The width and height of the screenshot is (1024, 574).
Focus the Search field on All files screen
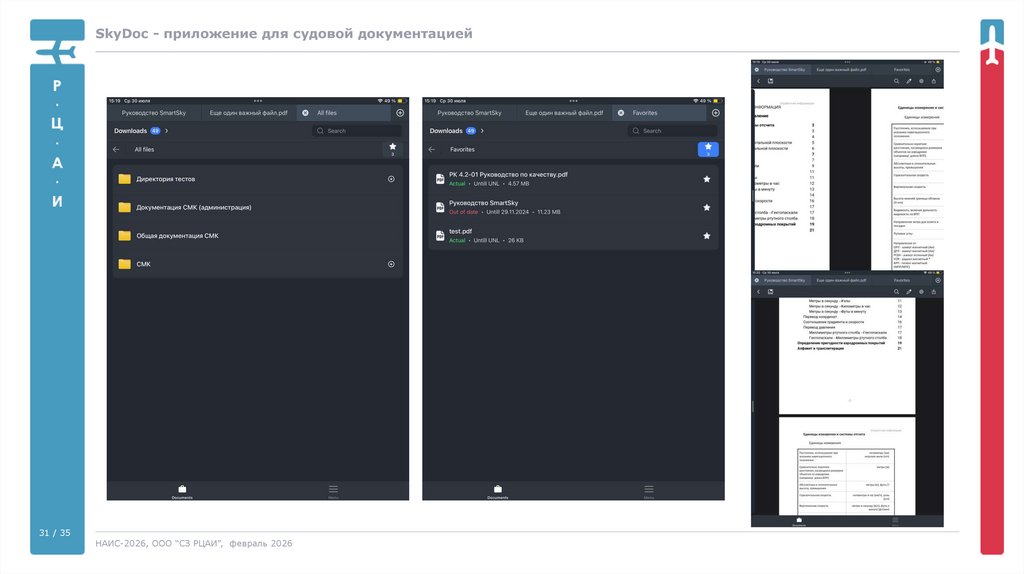[357, 131]
